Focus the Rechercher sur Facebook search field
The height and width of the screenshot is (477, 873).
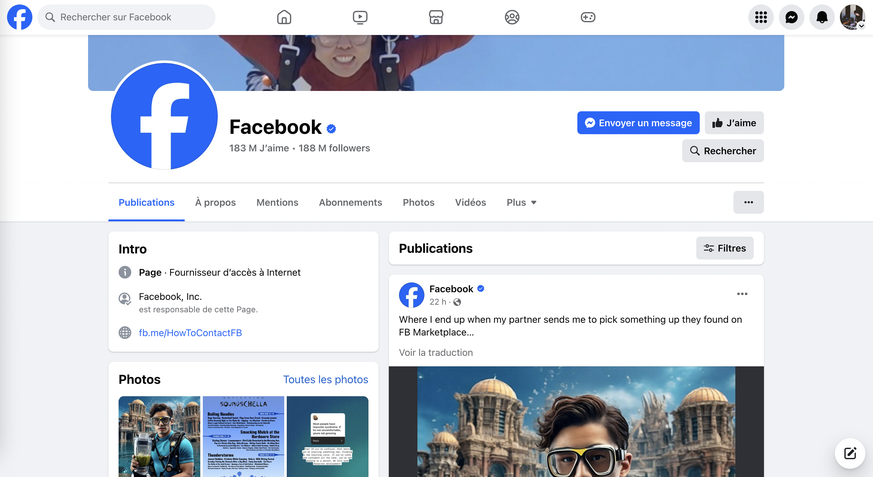(127, 17)
